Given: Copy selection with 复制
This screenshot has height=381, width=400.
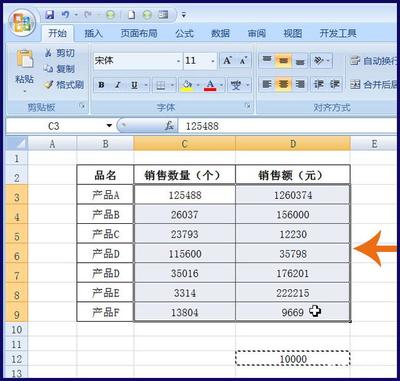Looking at the screenshot, I should [x=60, y=69].
